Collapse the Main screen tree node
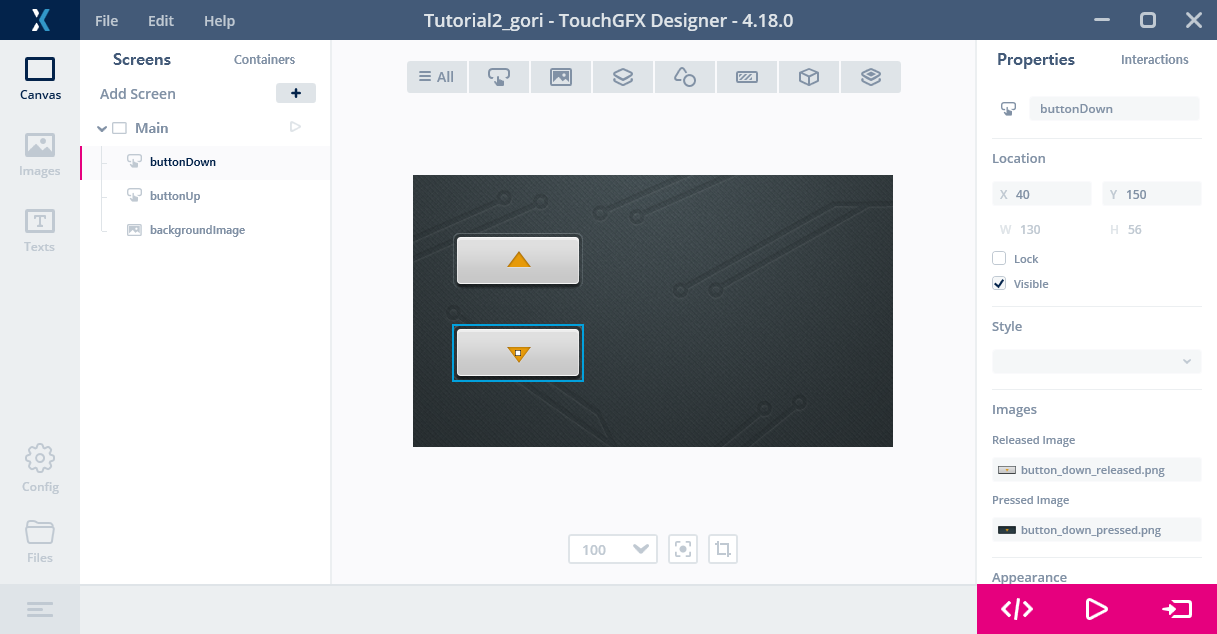The height and width of the screenshot is (634, 1217). coord(102,128)
